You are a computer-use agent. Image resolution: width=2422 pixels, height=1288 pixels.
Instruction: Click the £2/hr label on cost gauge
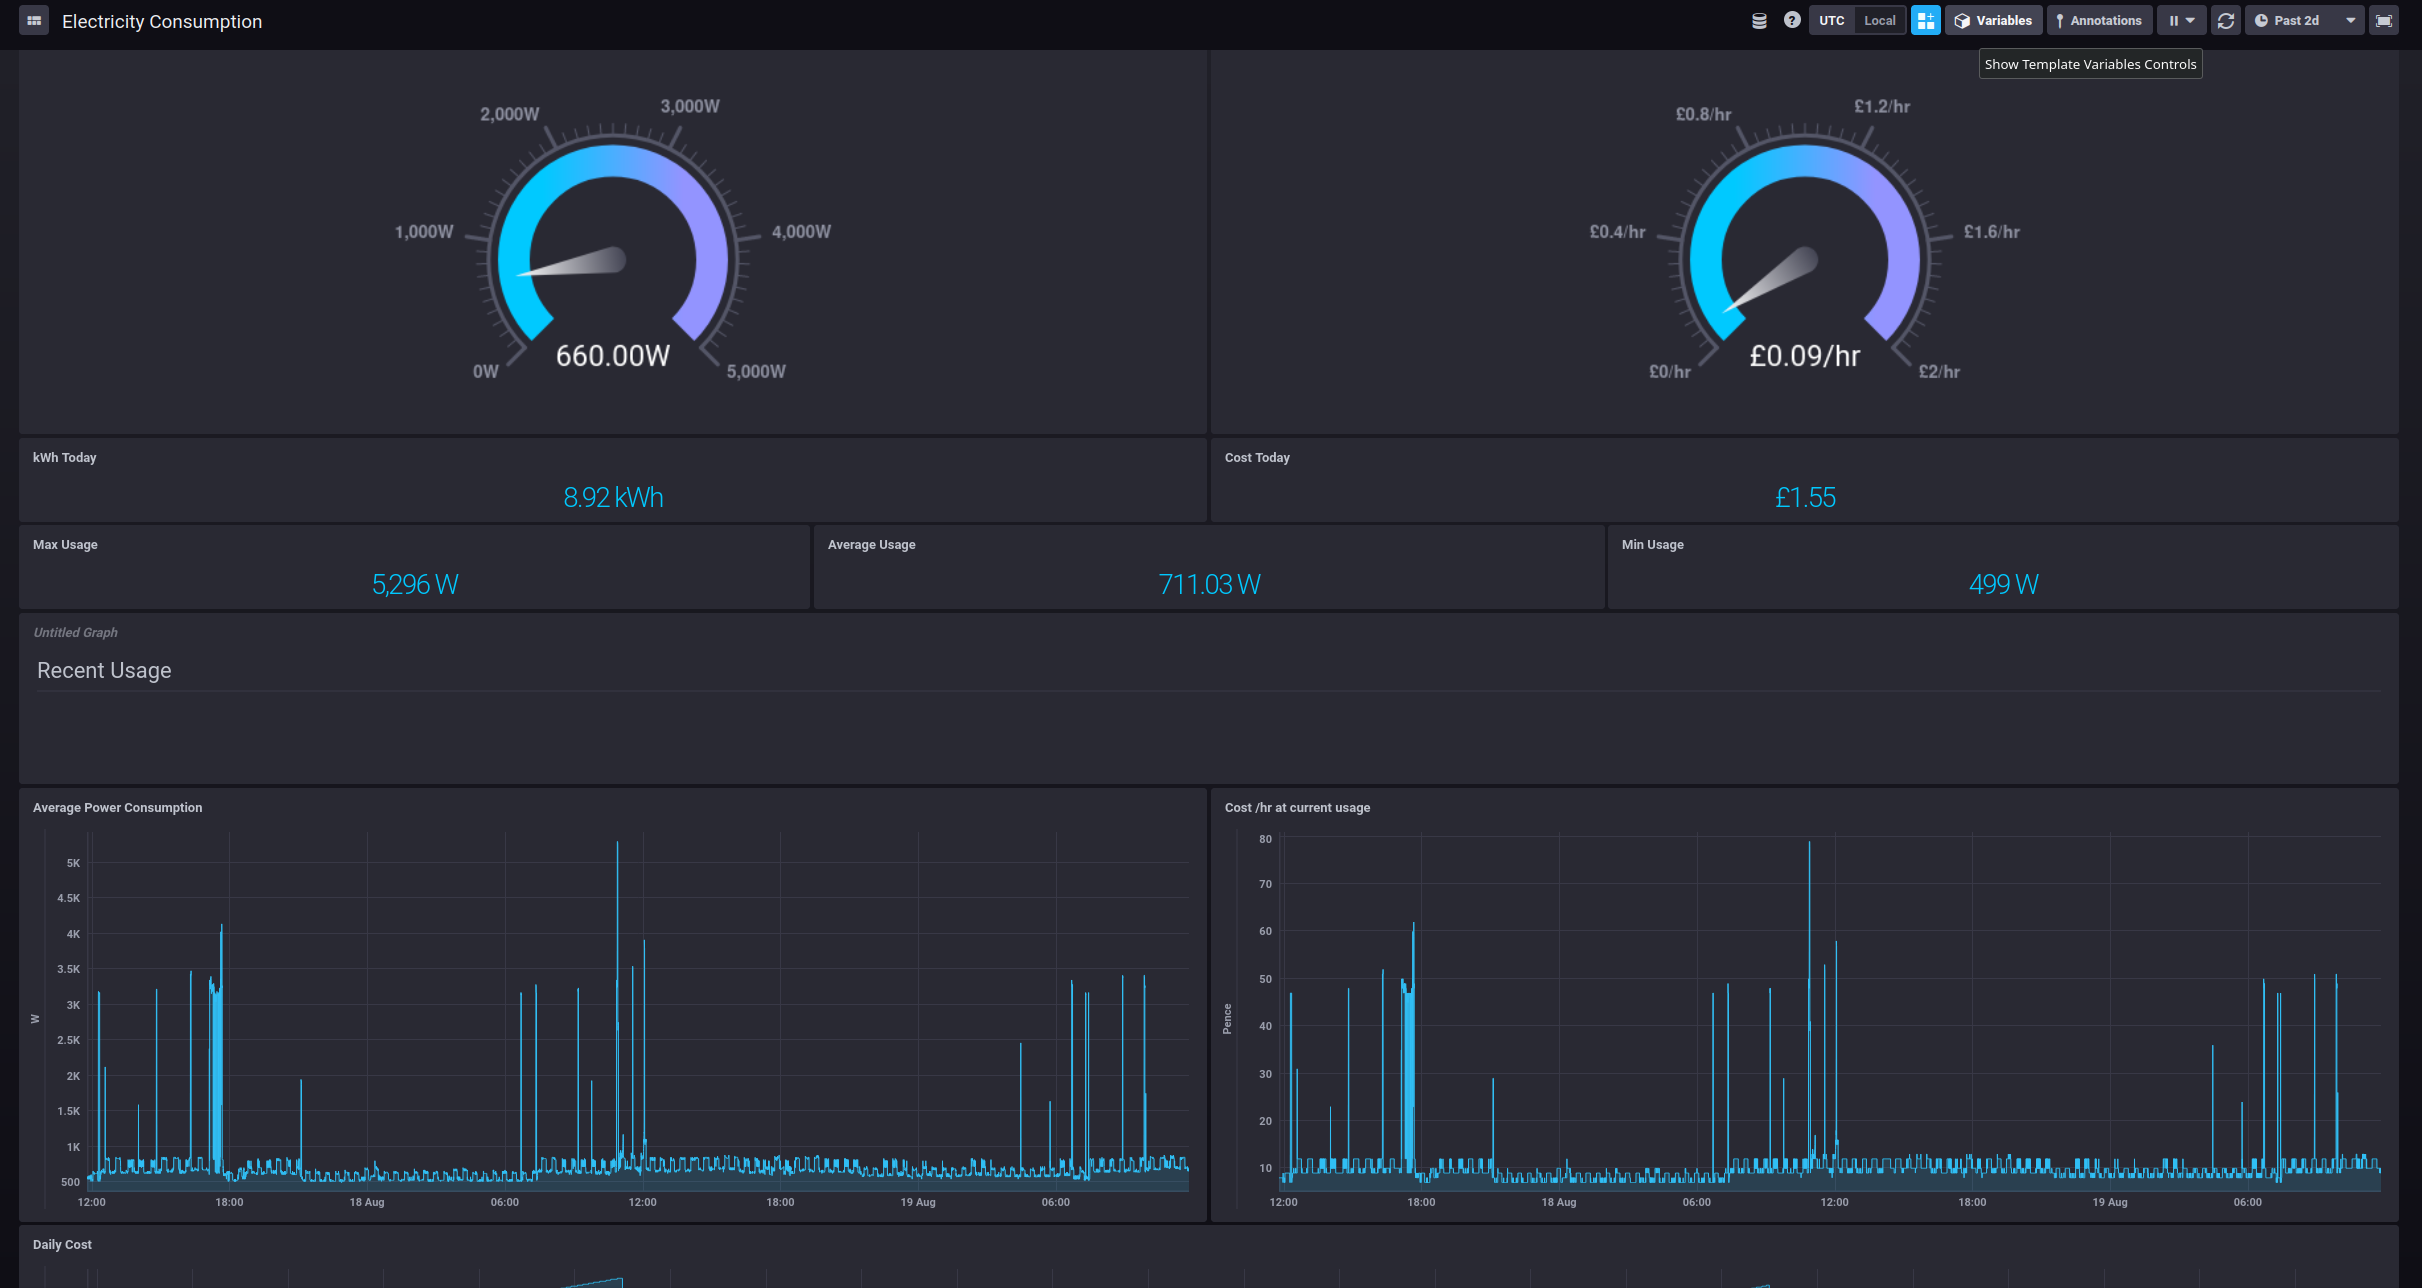pyautogui.click(x=1939, y=371)
